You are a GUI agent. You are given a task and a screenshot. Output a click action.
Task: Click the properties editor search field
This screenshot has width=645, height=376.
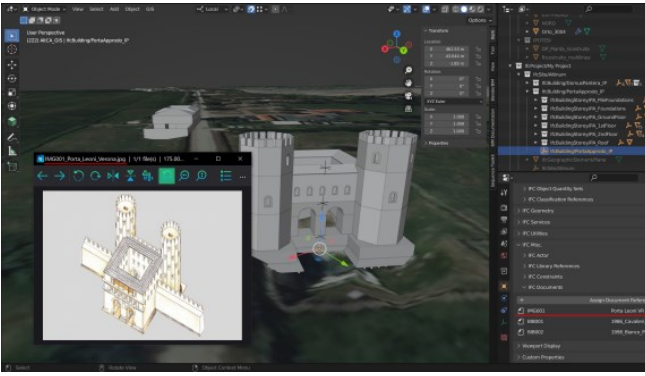click(x=613, y=178)
